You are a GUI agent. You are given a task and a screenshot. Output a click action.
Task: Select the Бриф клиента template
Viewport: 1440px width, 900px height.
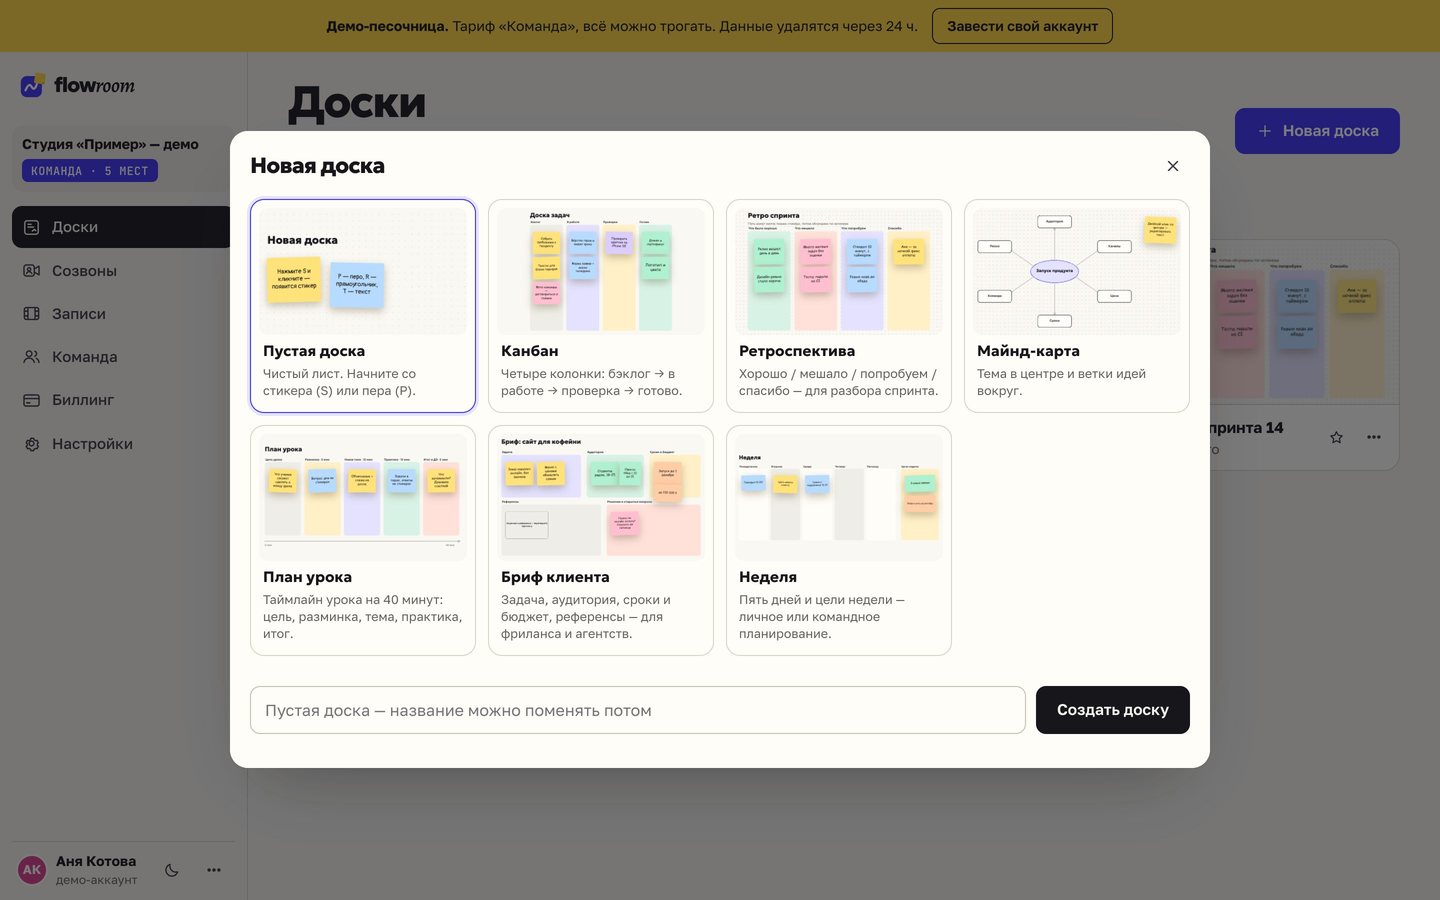pos(601,541)
